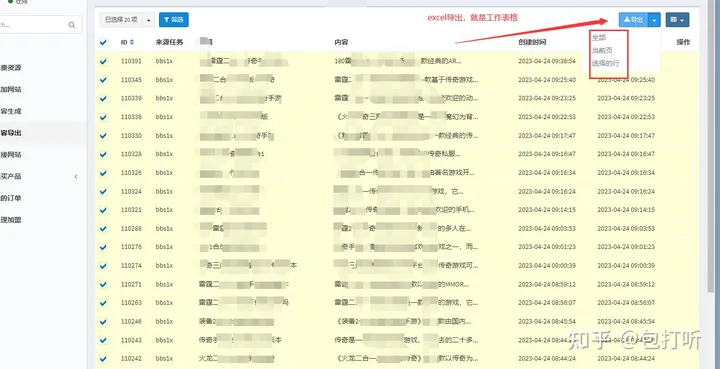Uncheck the row 110271 checkbox
The height and width of the screenshot is (369, 720).
[x=103, y=285]
